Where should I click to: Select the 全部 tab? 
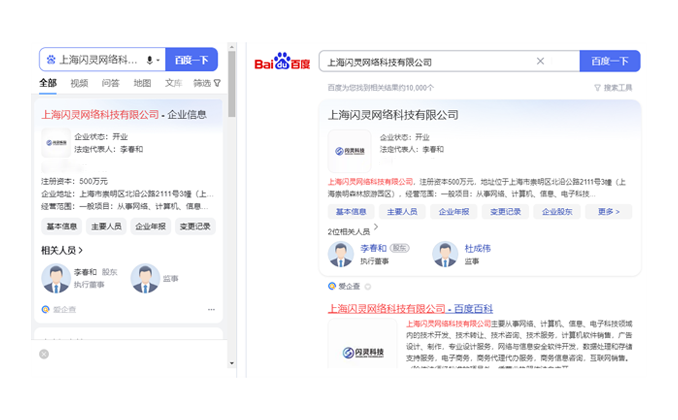coord(48,83)
